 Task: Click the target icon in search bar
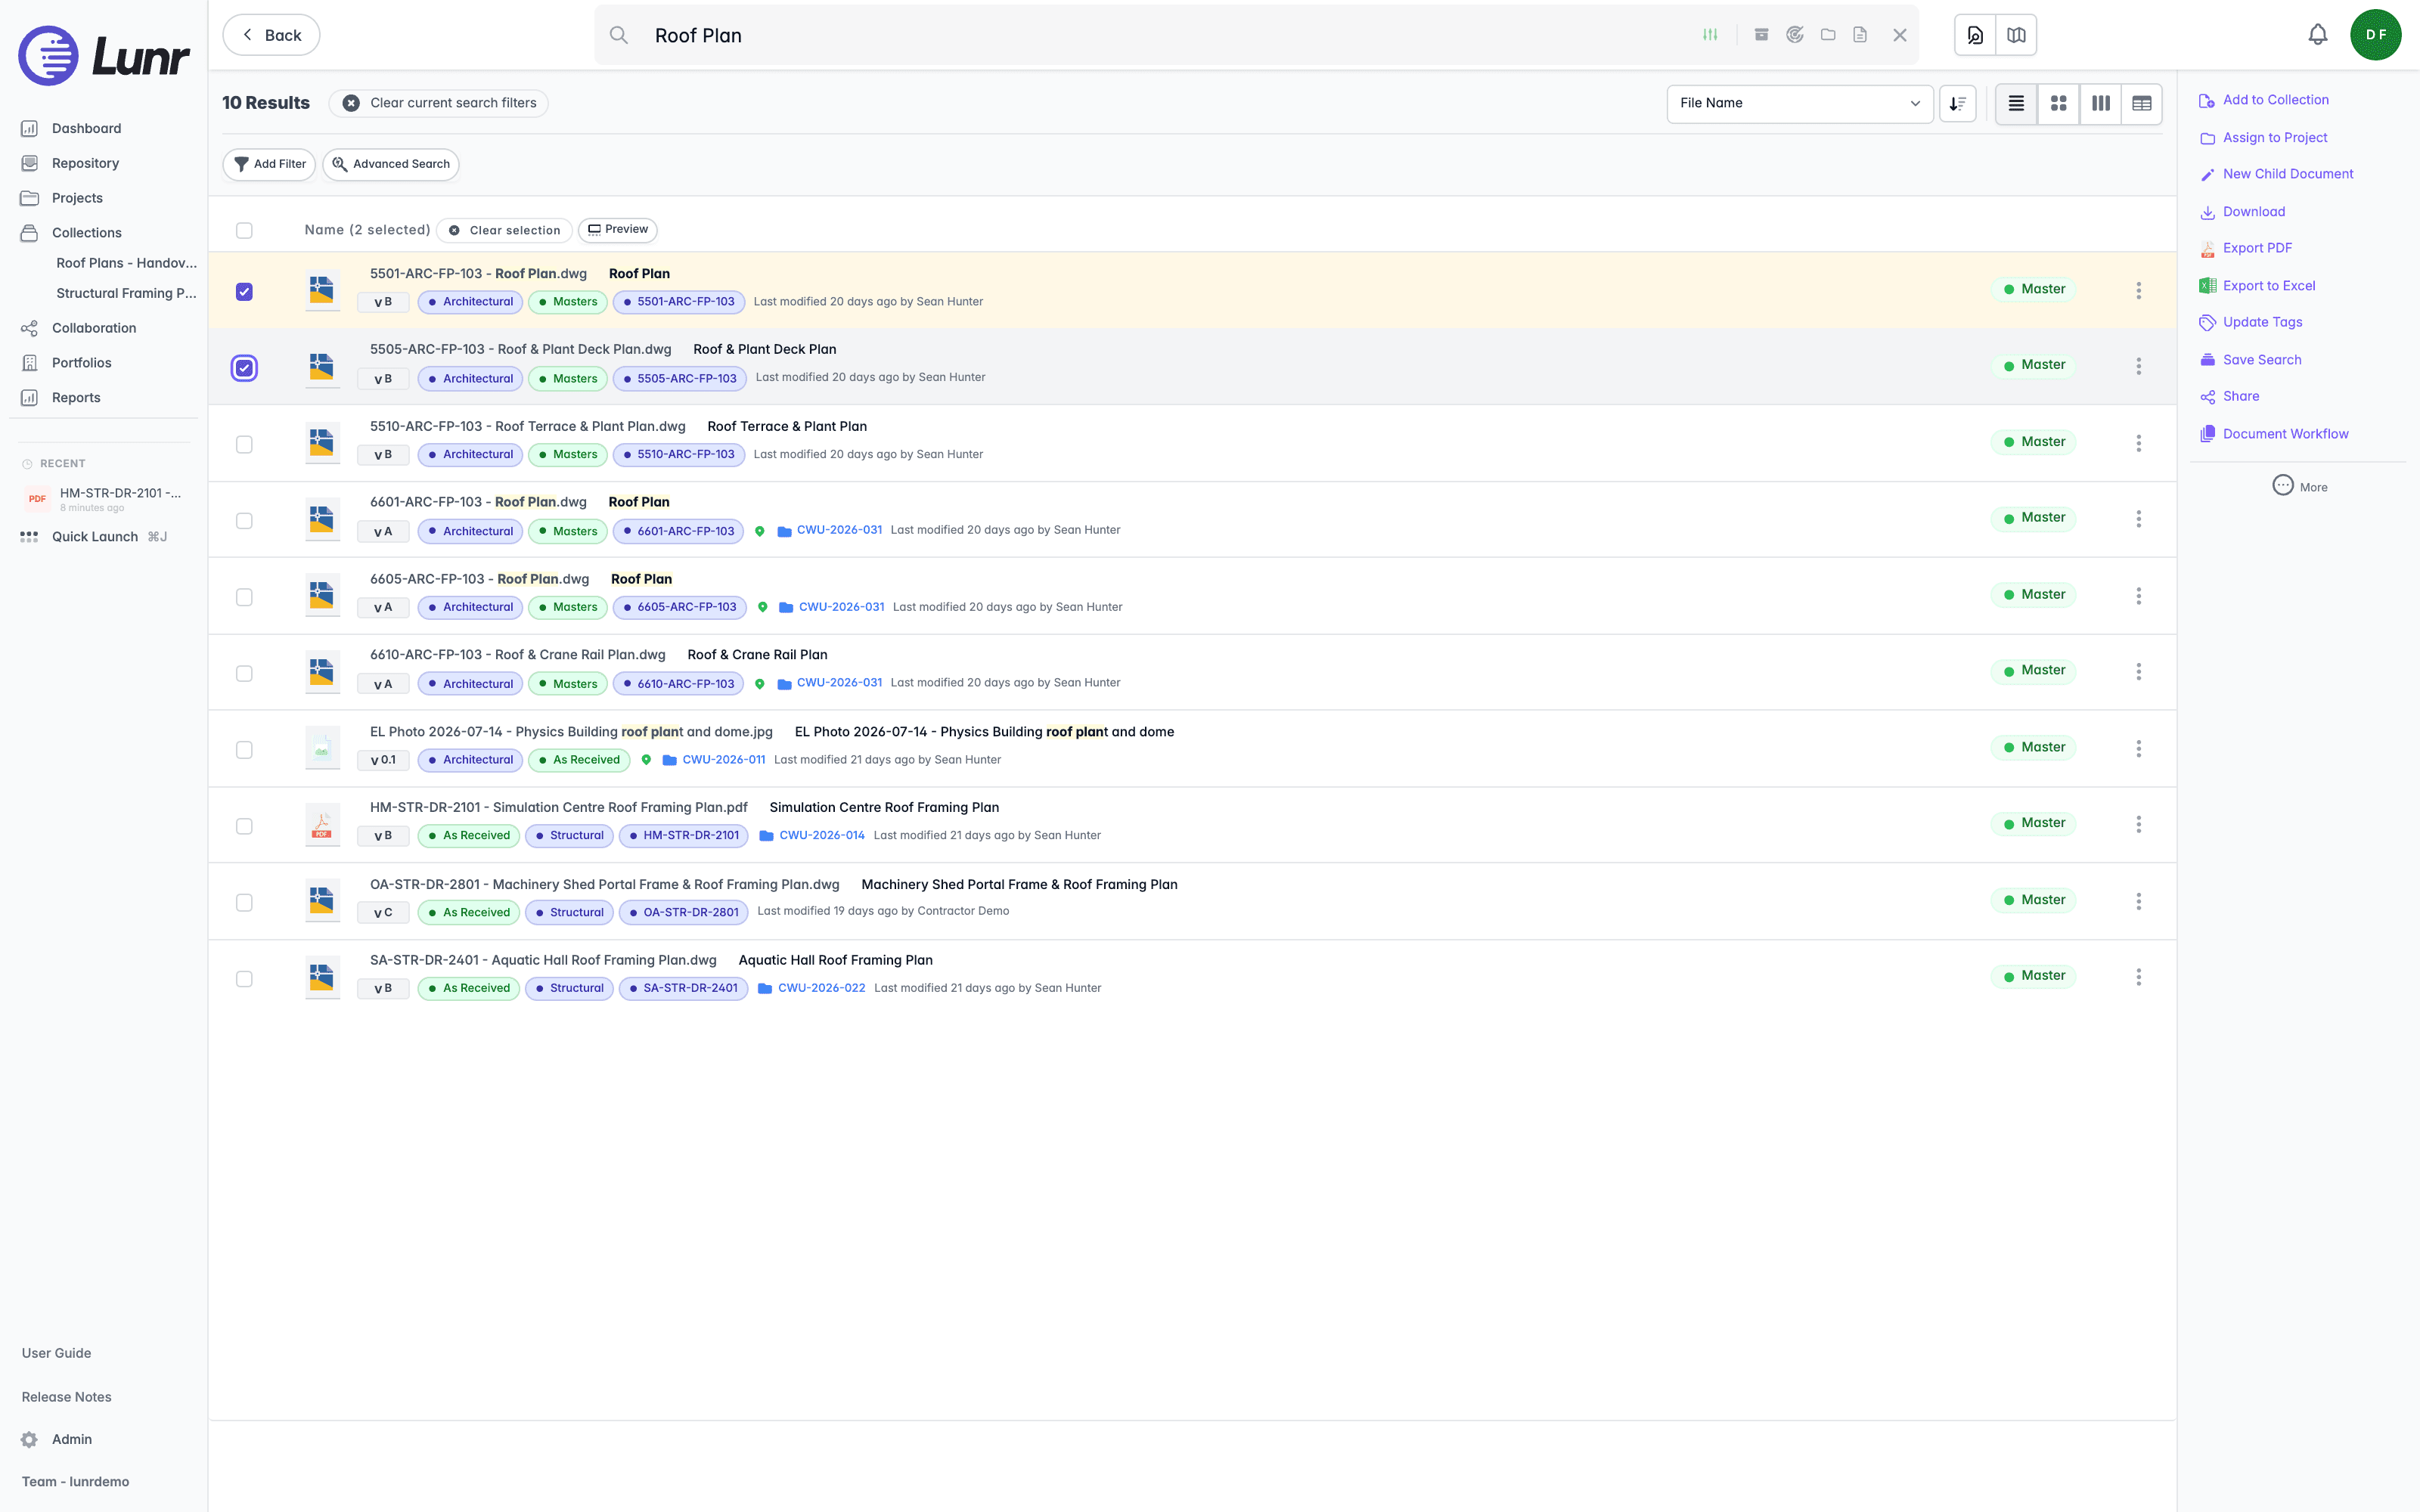pyautogui.click(x=1795, y=35)
